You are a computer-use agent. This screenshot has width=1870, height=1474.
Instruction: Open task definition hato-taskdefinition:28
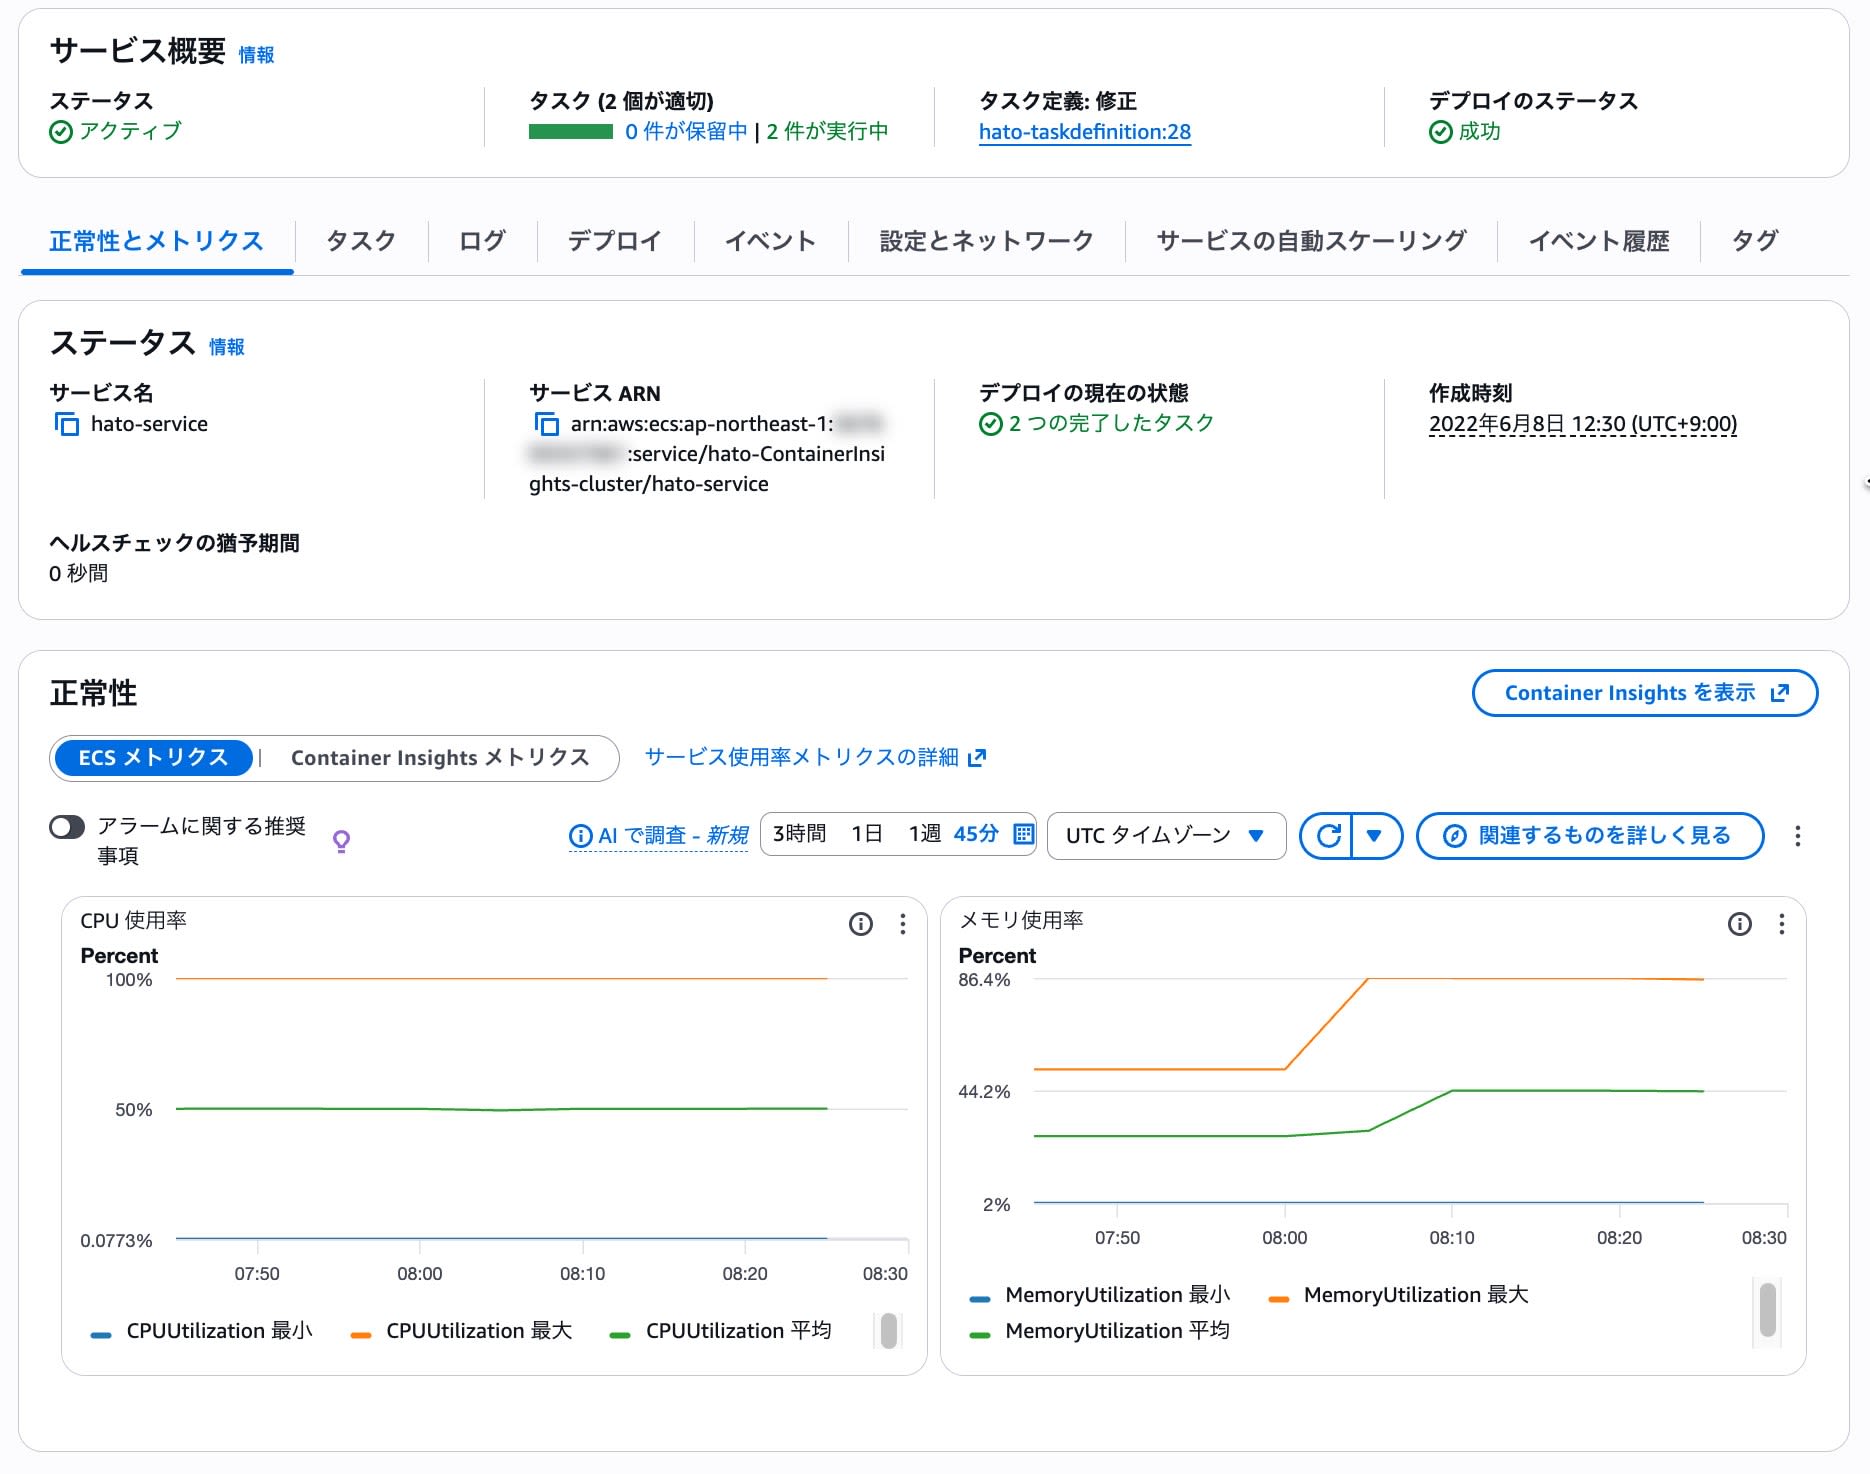pos(1085,131)
